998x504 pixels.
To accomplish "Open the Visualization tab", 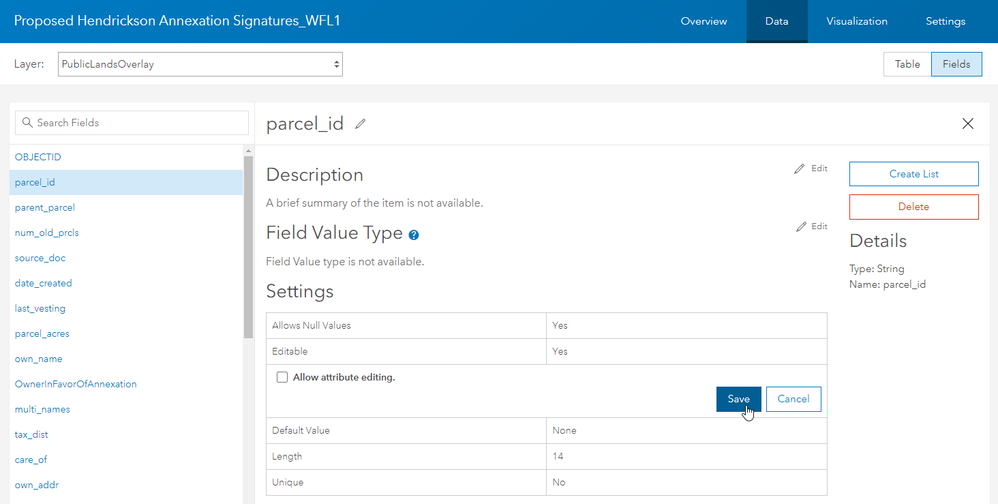I will click(856, 21).
